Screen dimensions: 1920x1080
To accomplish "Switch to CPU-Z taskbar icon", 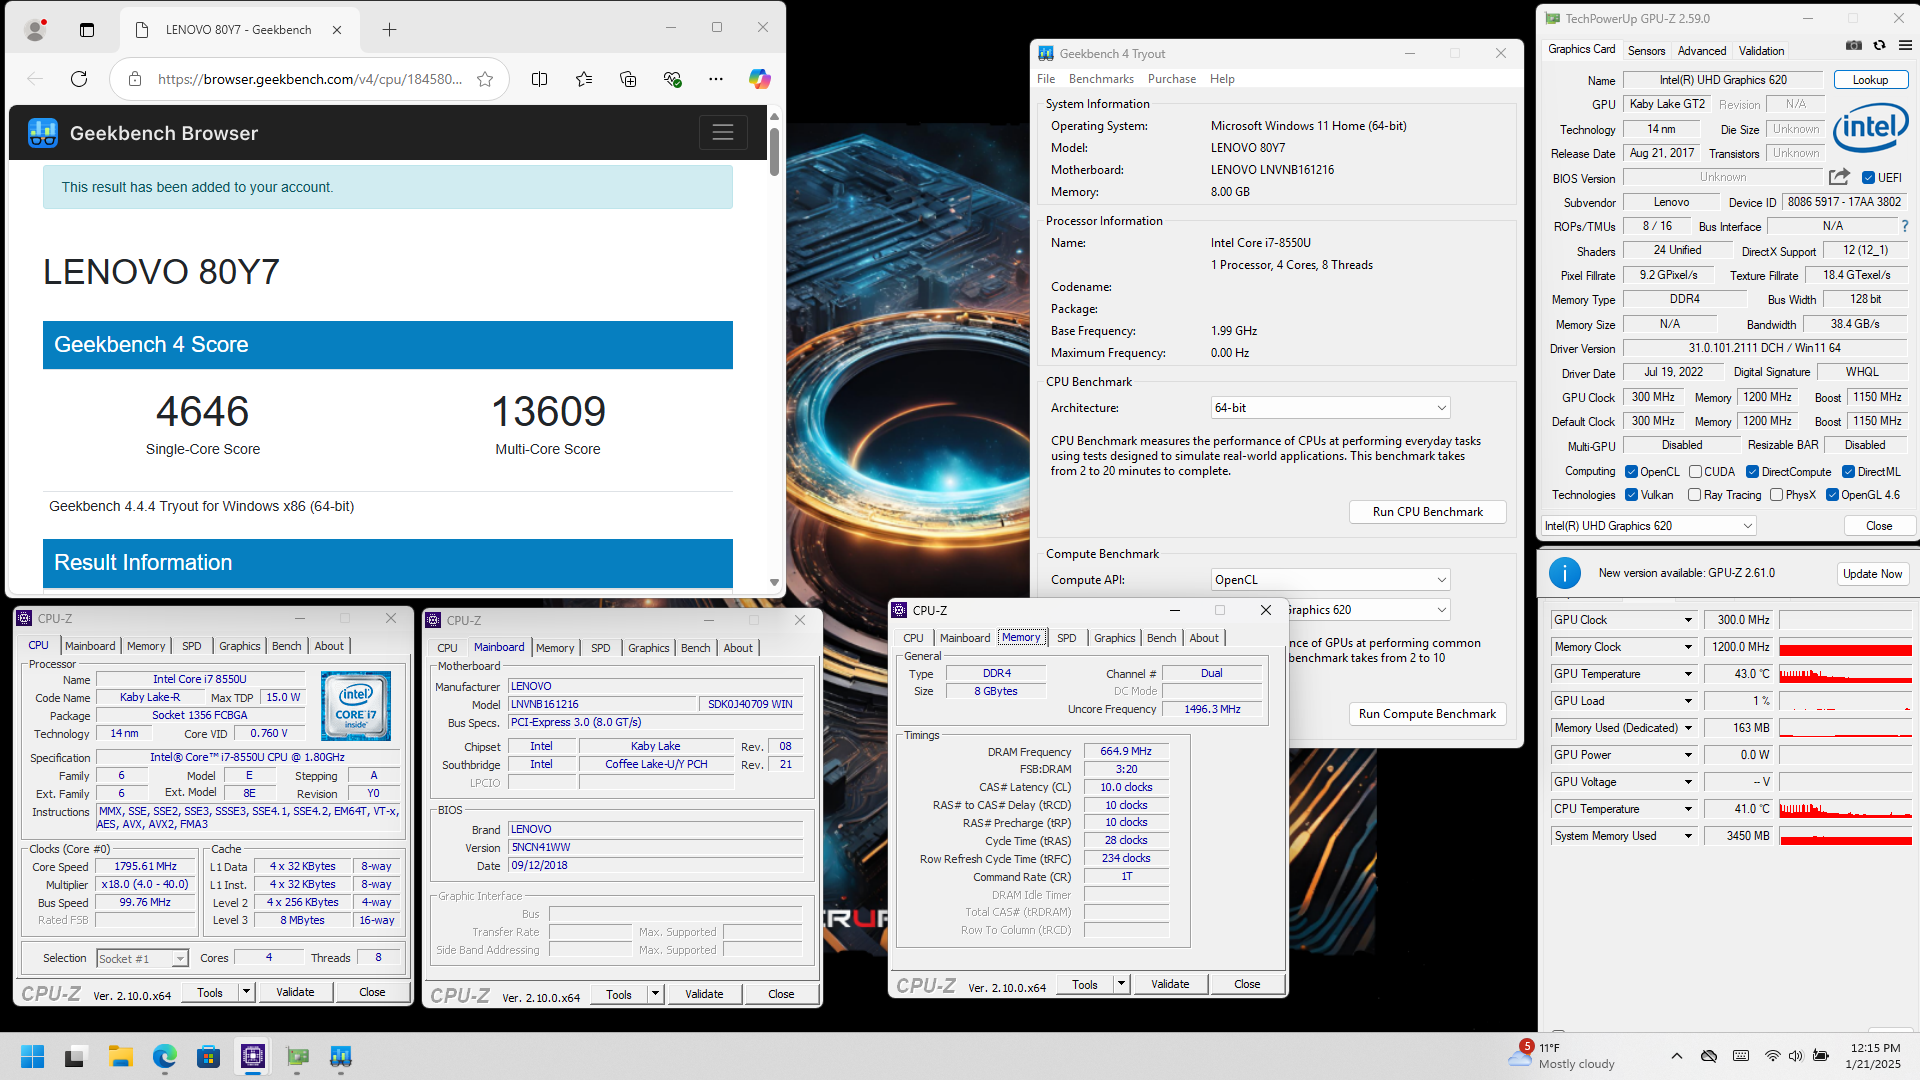I will (x=253, y=1057).
